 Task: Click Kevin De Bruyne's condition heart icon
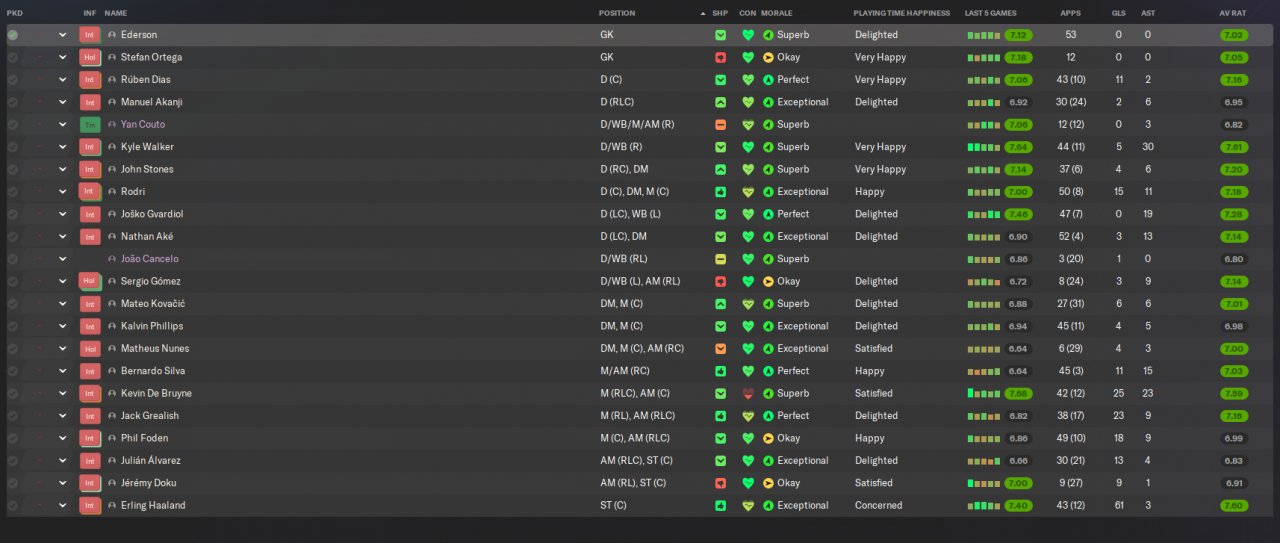[x=747, y=393]
